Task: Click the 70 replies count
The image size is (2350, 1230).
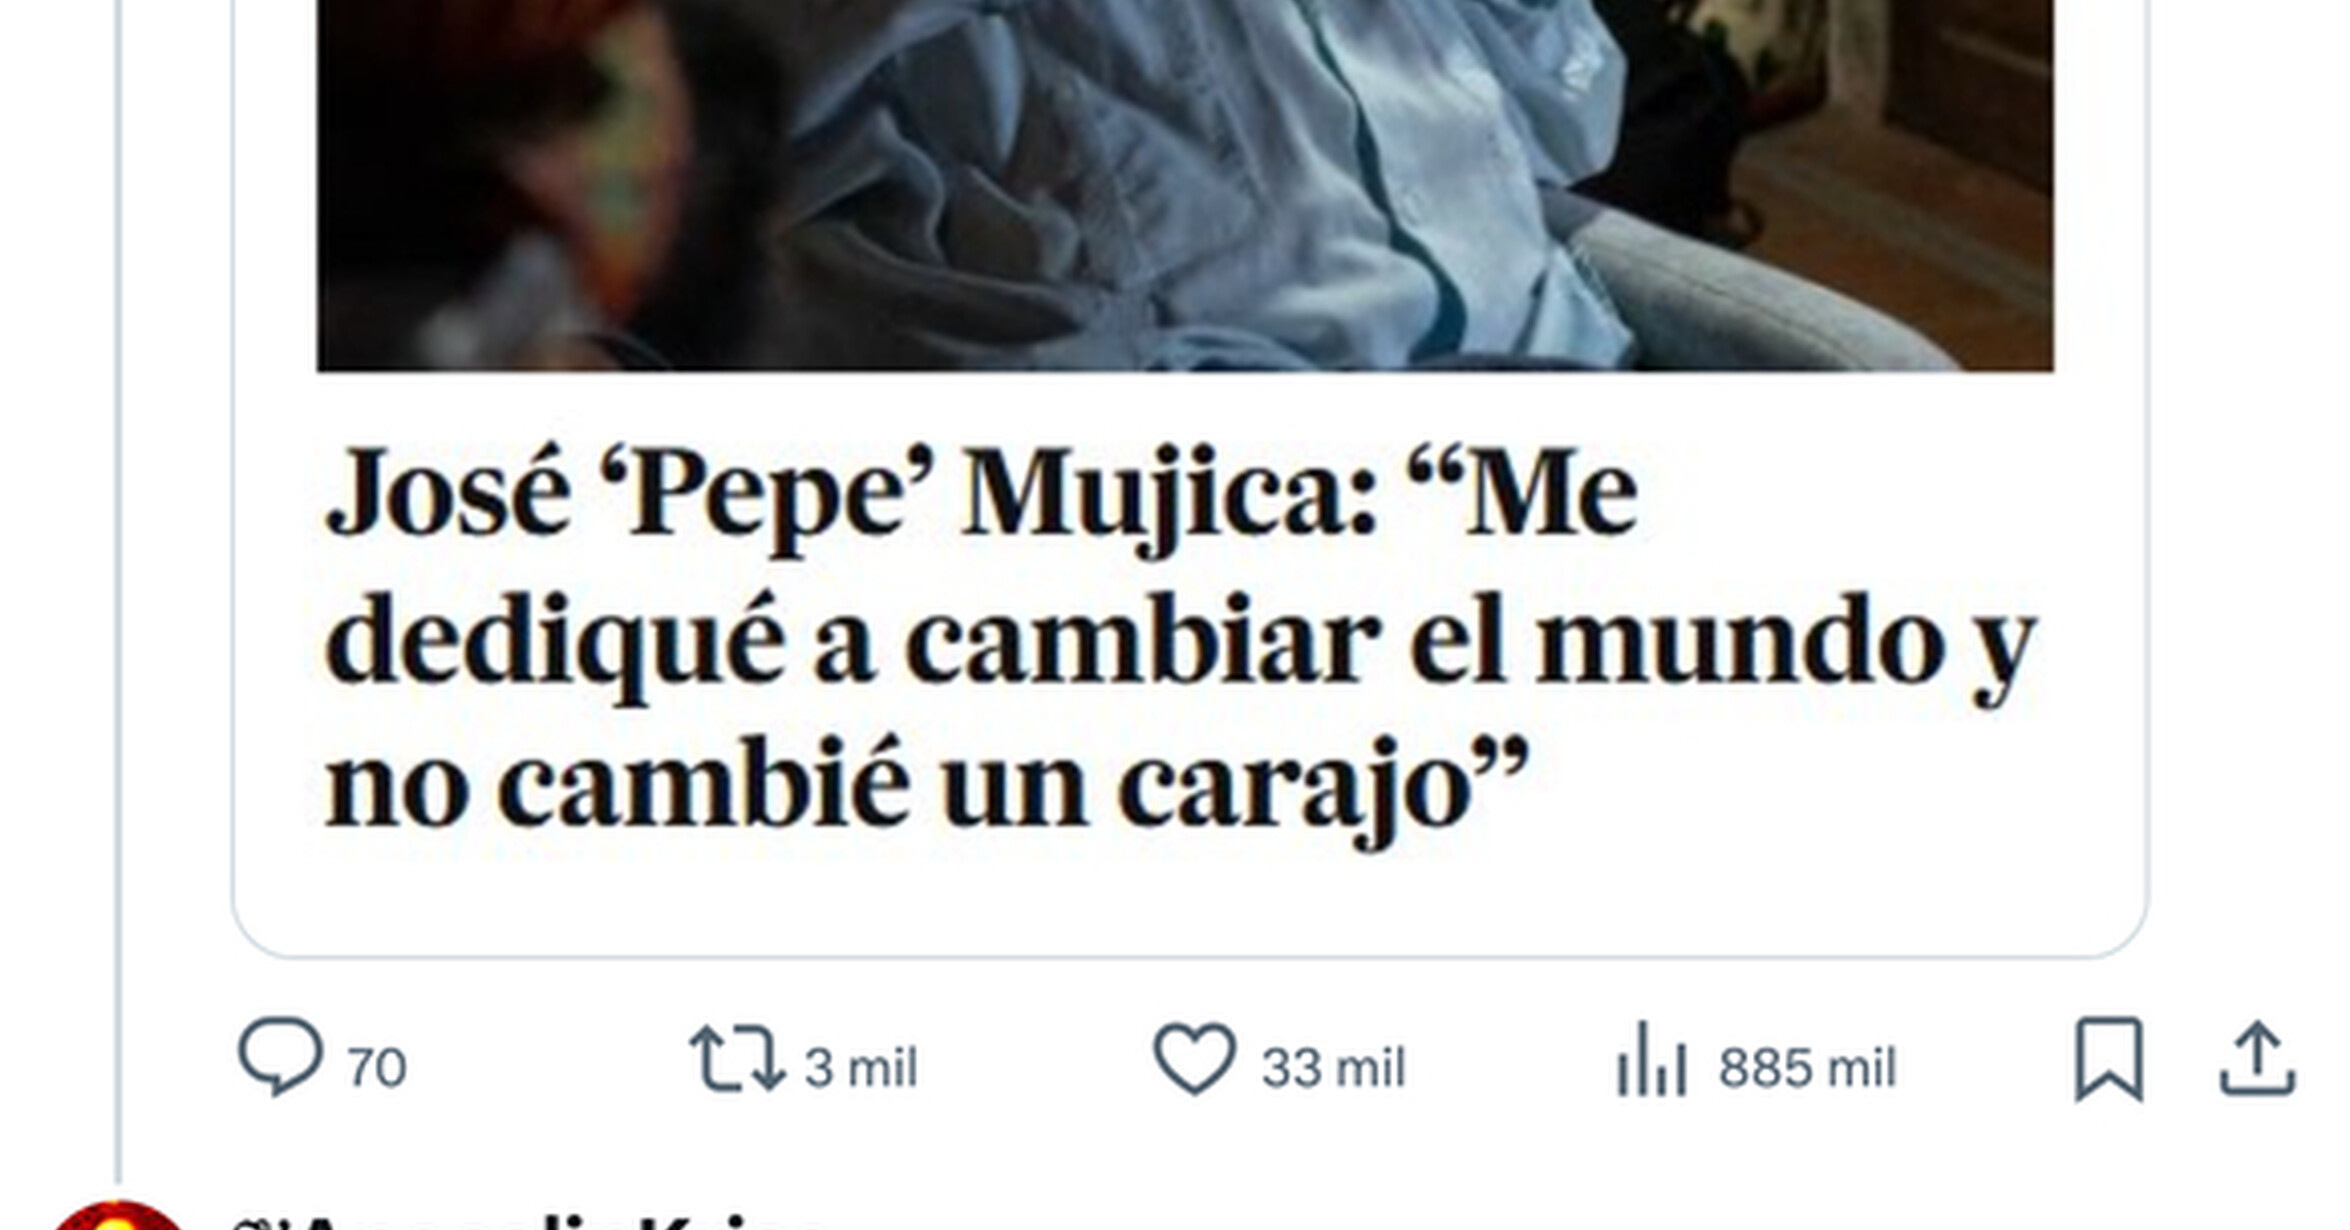Action: pyautogui.click(x=377, y=1067)
